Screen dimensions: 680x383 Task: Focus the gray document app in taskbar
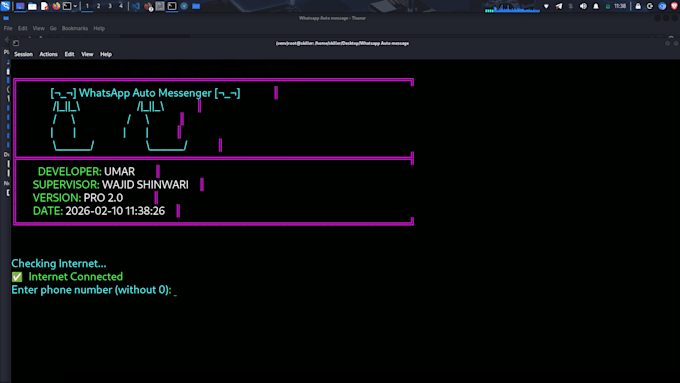pyautogui.click(x=160, y=6)
